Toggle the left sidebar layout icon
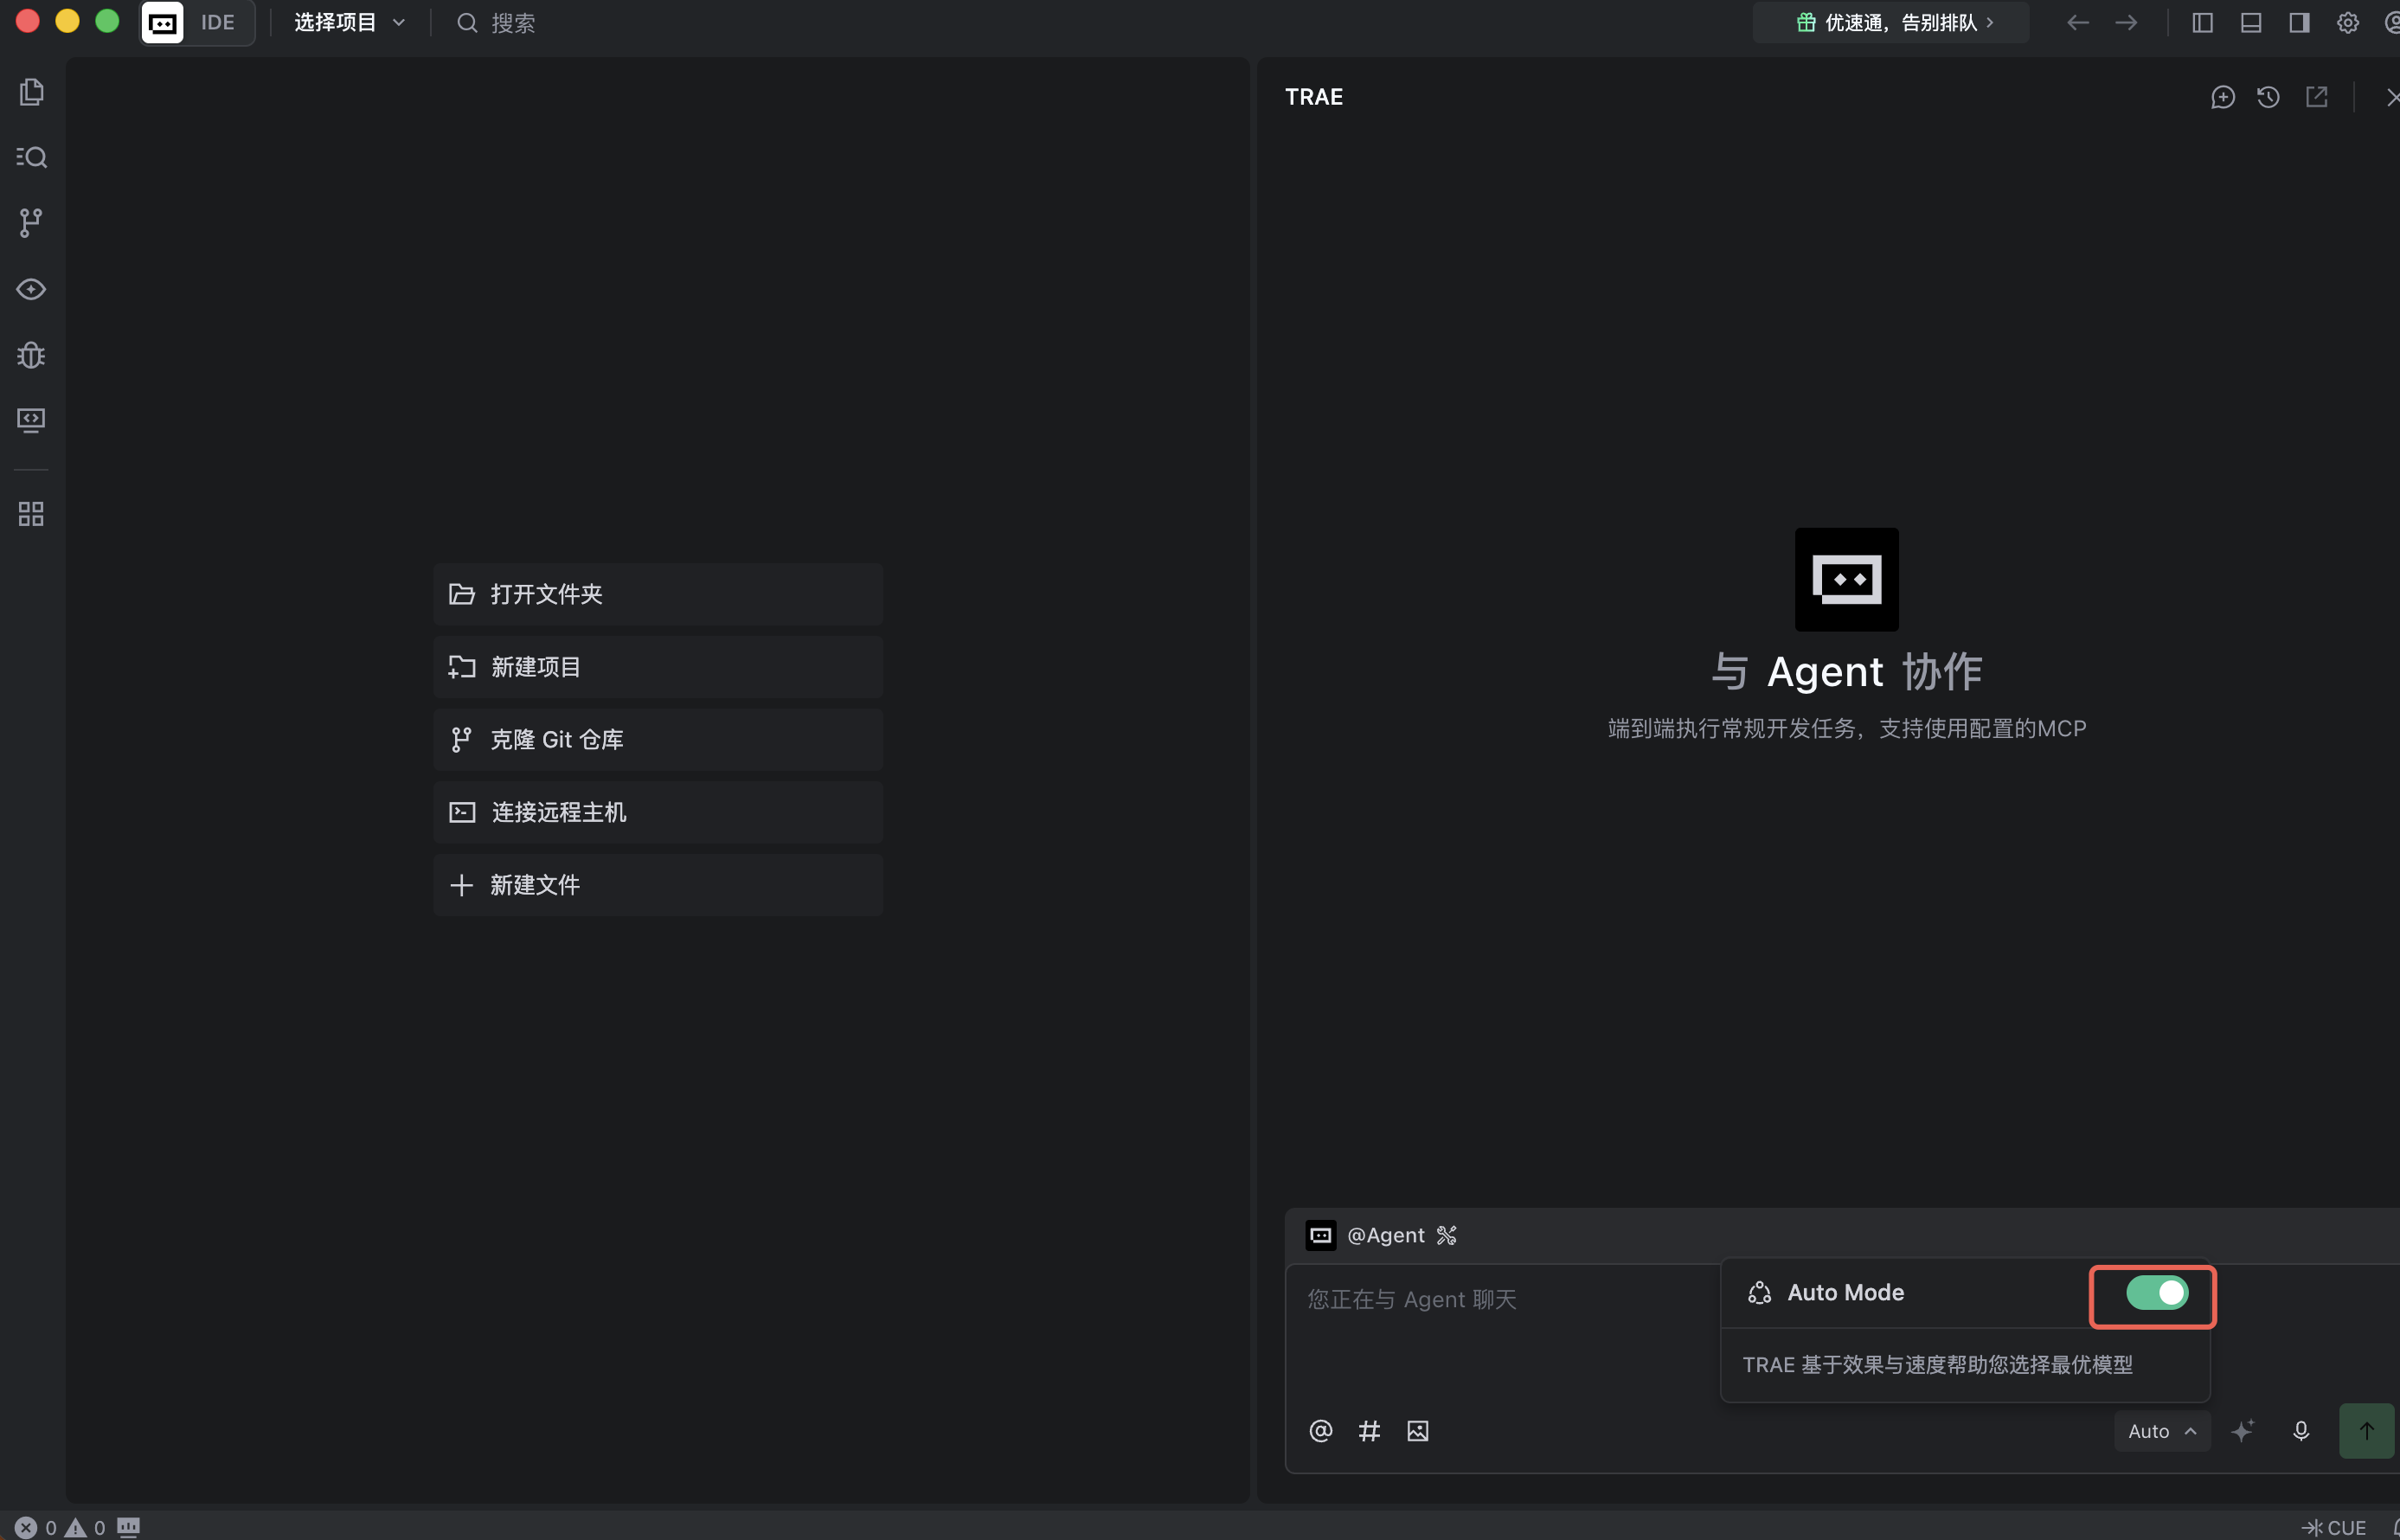This screenshot has height=1540, width=2400. click(2202, 22)
